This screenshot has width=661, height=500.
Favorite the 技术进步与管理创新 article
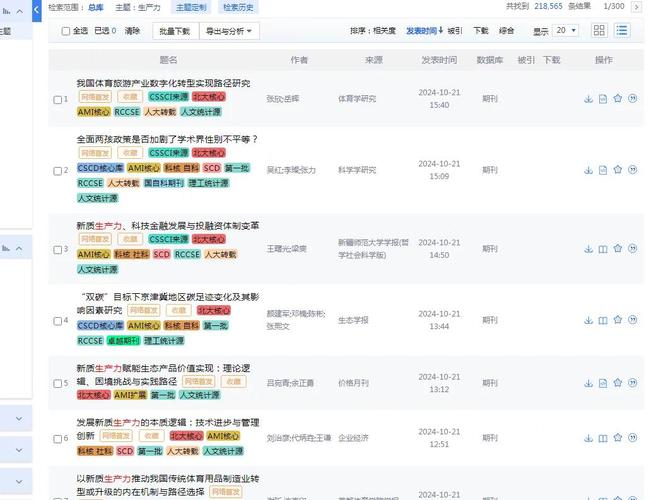coord(618,438)
